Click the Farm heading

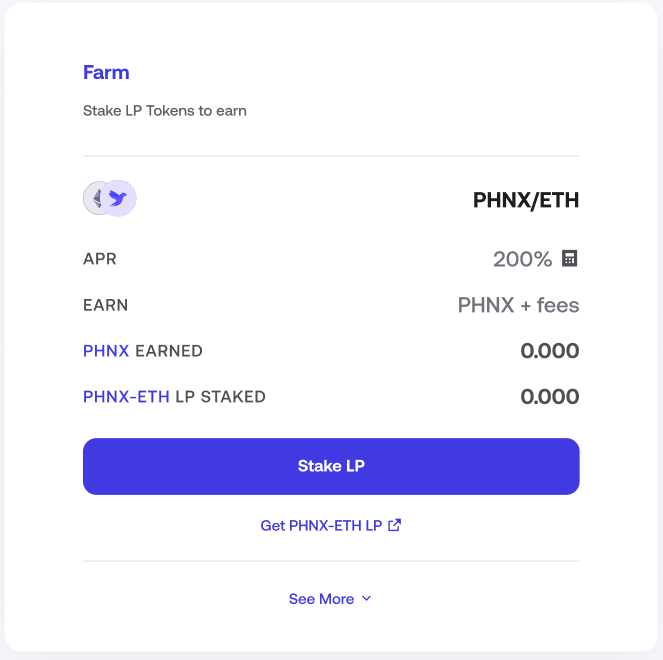106,72
